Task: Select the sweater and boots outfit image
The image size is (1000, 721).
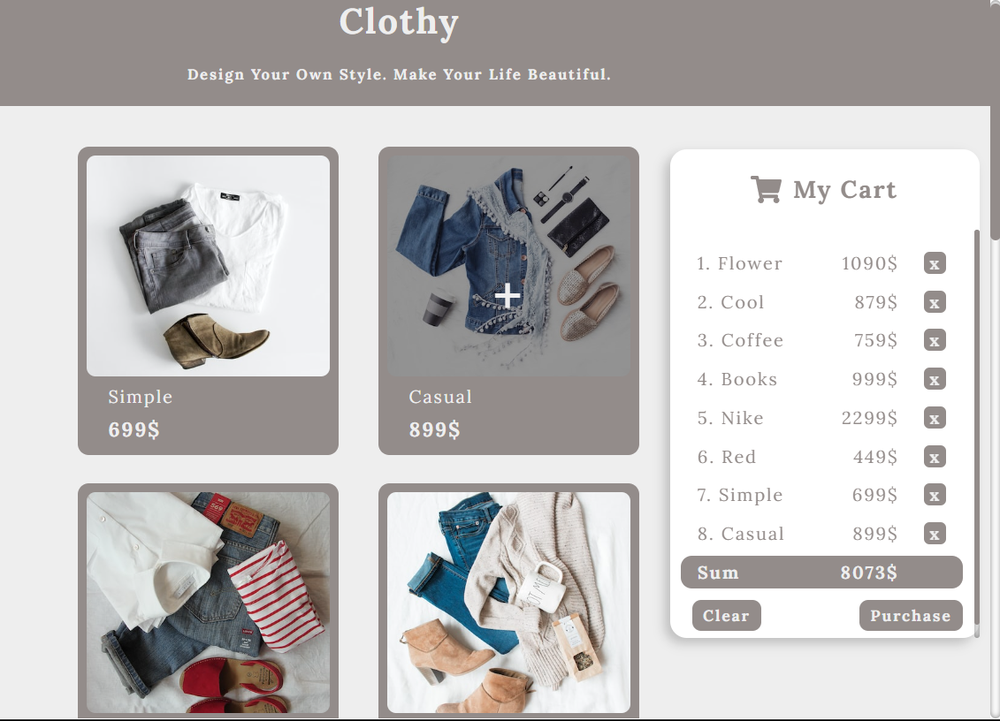Action: pos(508,602)
